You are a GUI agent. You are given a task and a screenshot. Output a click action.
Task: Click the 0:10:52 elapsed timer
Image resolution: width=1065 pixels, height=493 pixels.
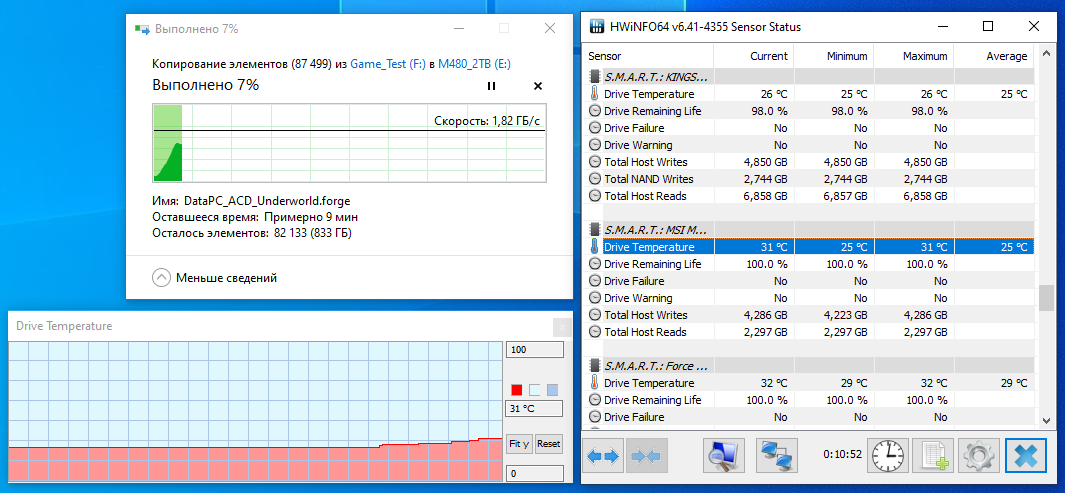coord(842,454)
